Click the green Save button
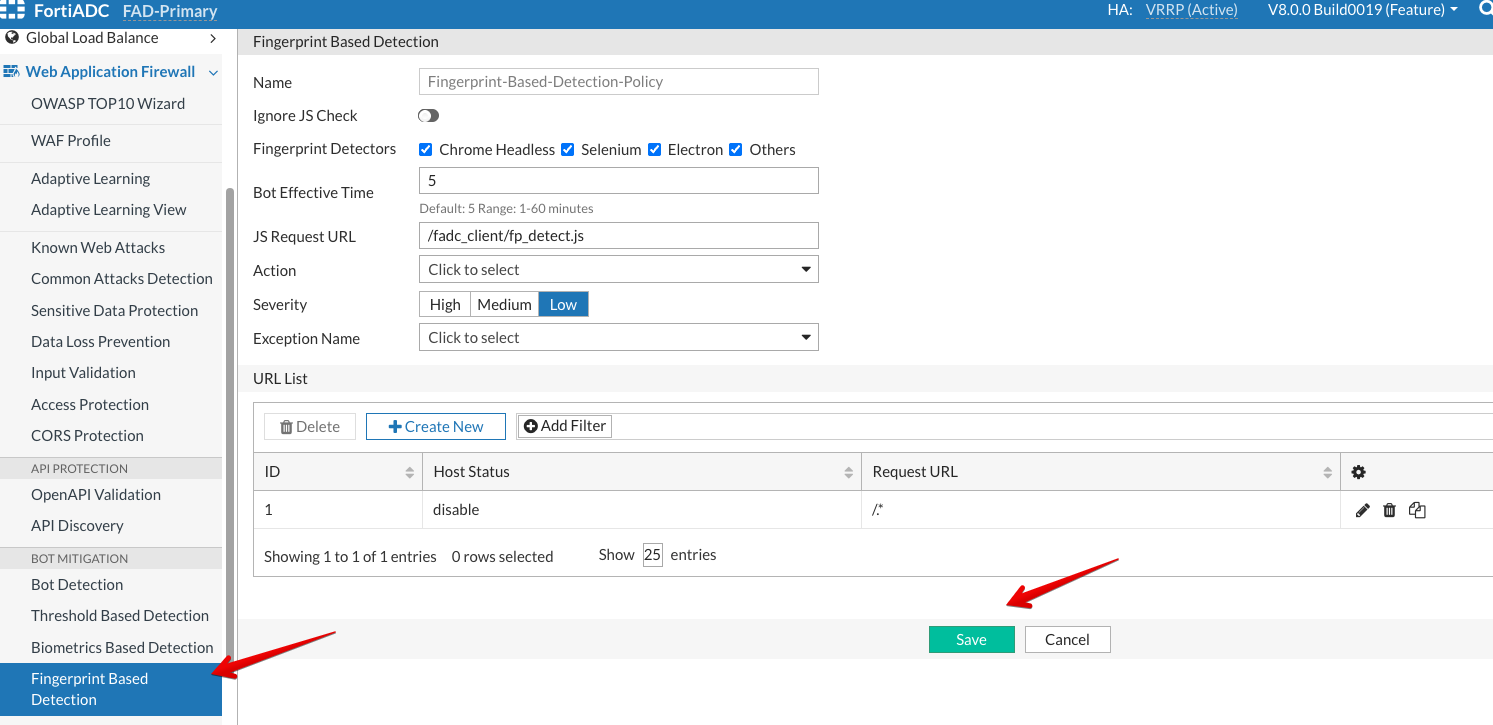This screenshot has width=1493, height=725. pyautogui.click(x=971, y=640)
